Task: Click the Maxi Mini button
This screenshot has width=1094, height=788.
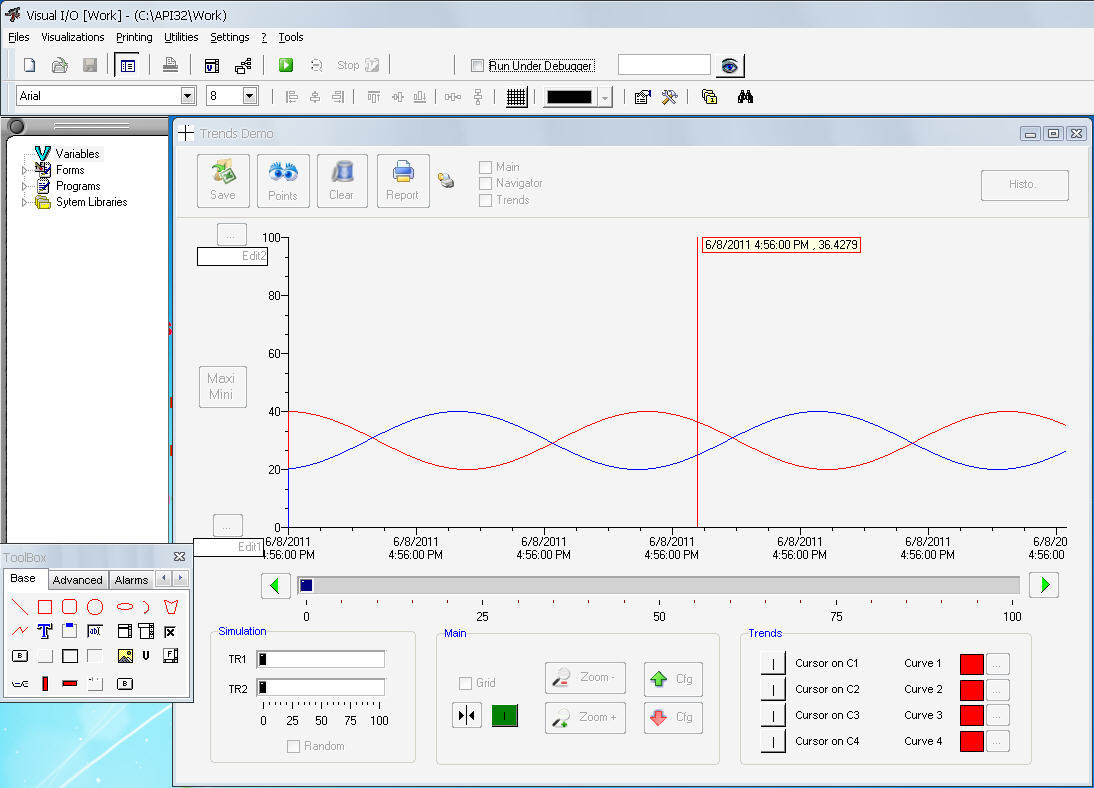Action: point(223,387)
